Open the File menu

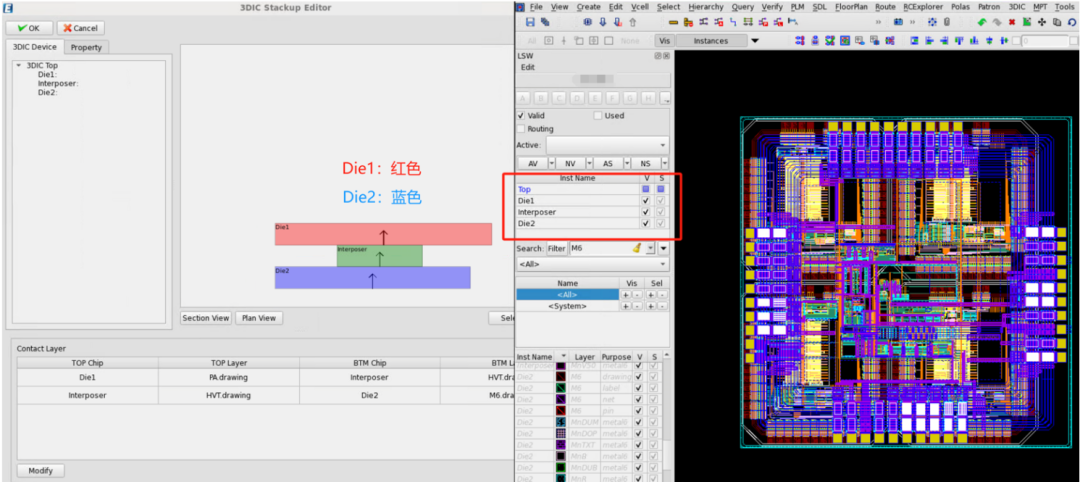point(537,7)
